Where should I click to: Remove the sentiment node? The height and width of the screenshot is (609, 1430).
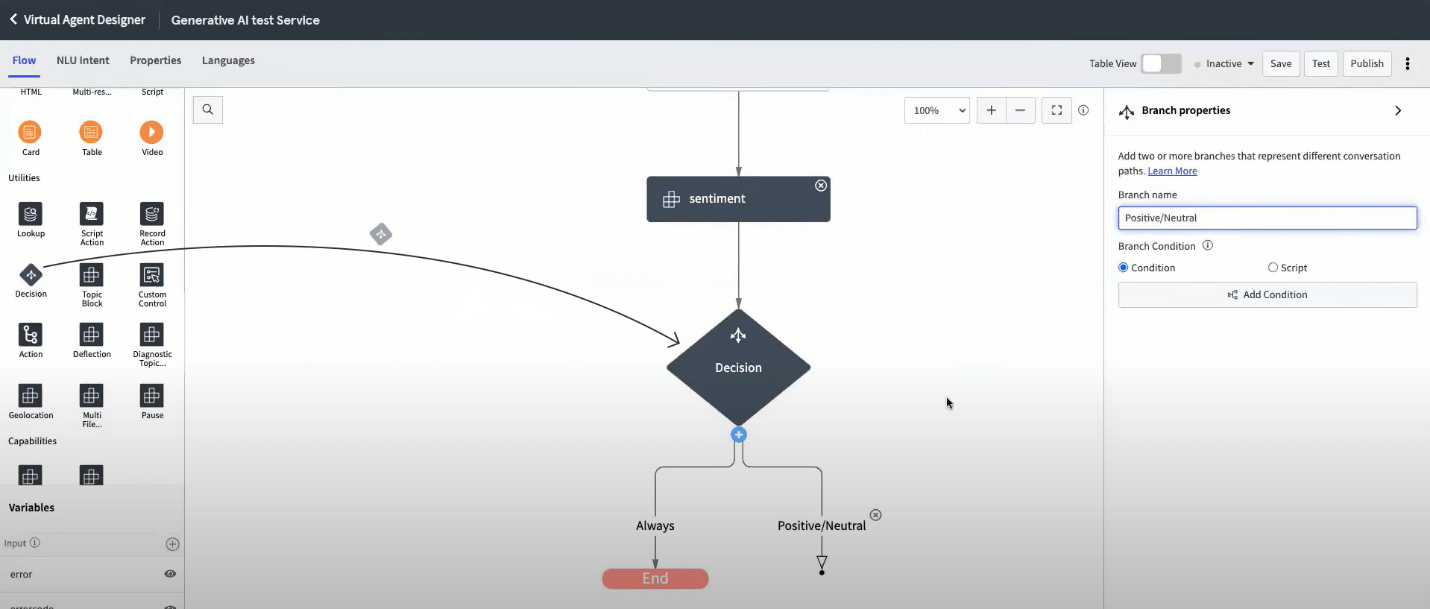click(x=821, y=185)
